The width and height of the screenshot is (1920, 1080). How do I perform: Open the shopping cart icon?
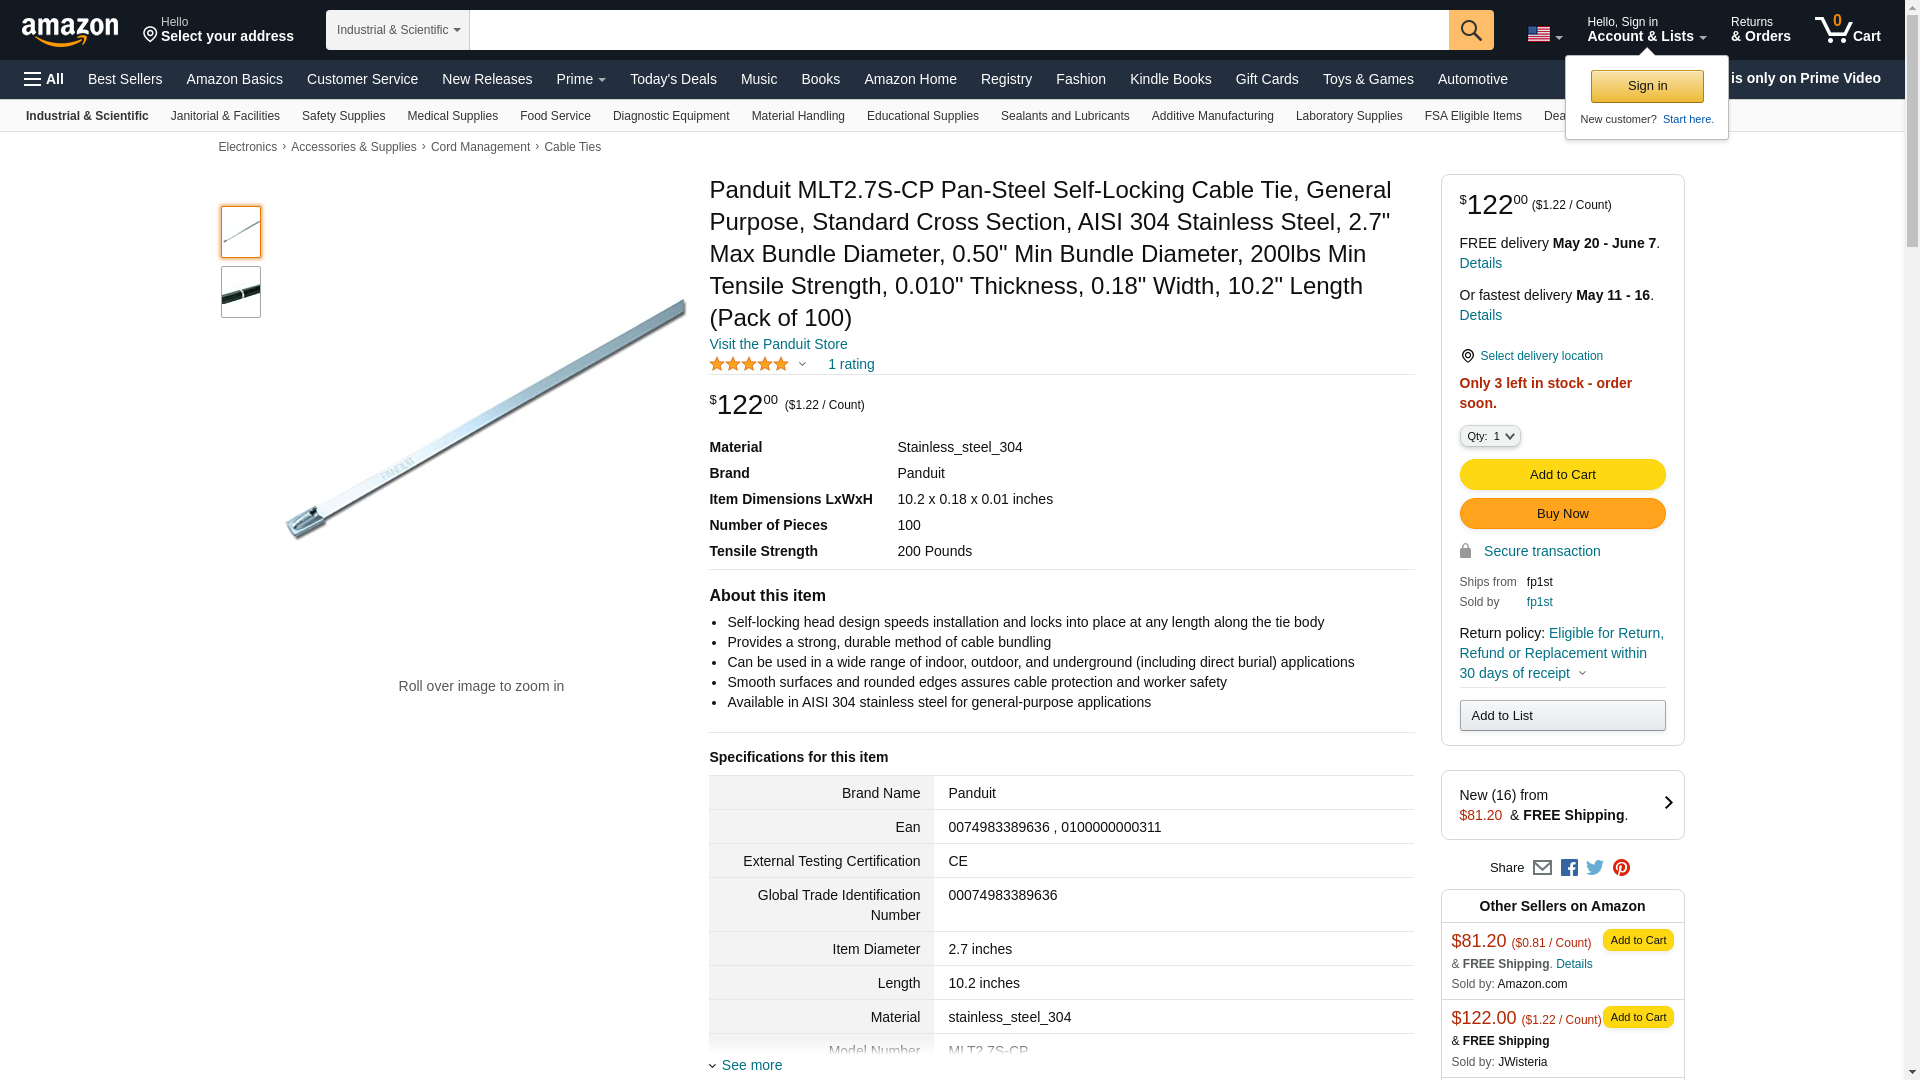1847,30
